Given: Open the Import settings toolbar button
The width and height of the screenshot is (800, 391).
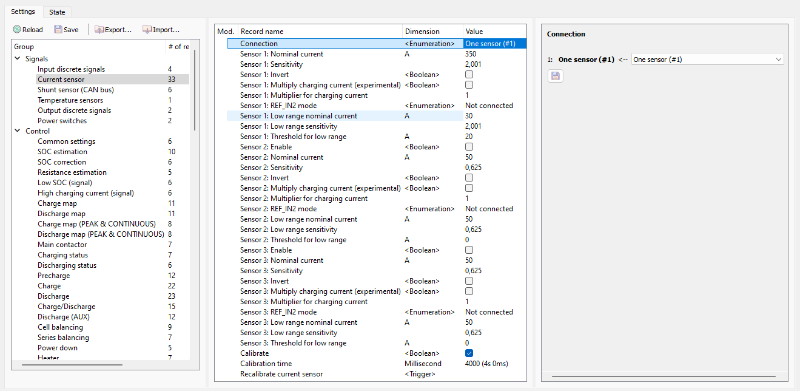Looking at the screenshot, I should pyautogui.click(x=161, y=30).
